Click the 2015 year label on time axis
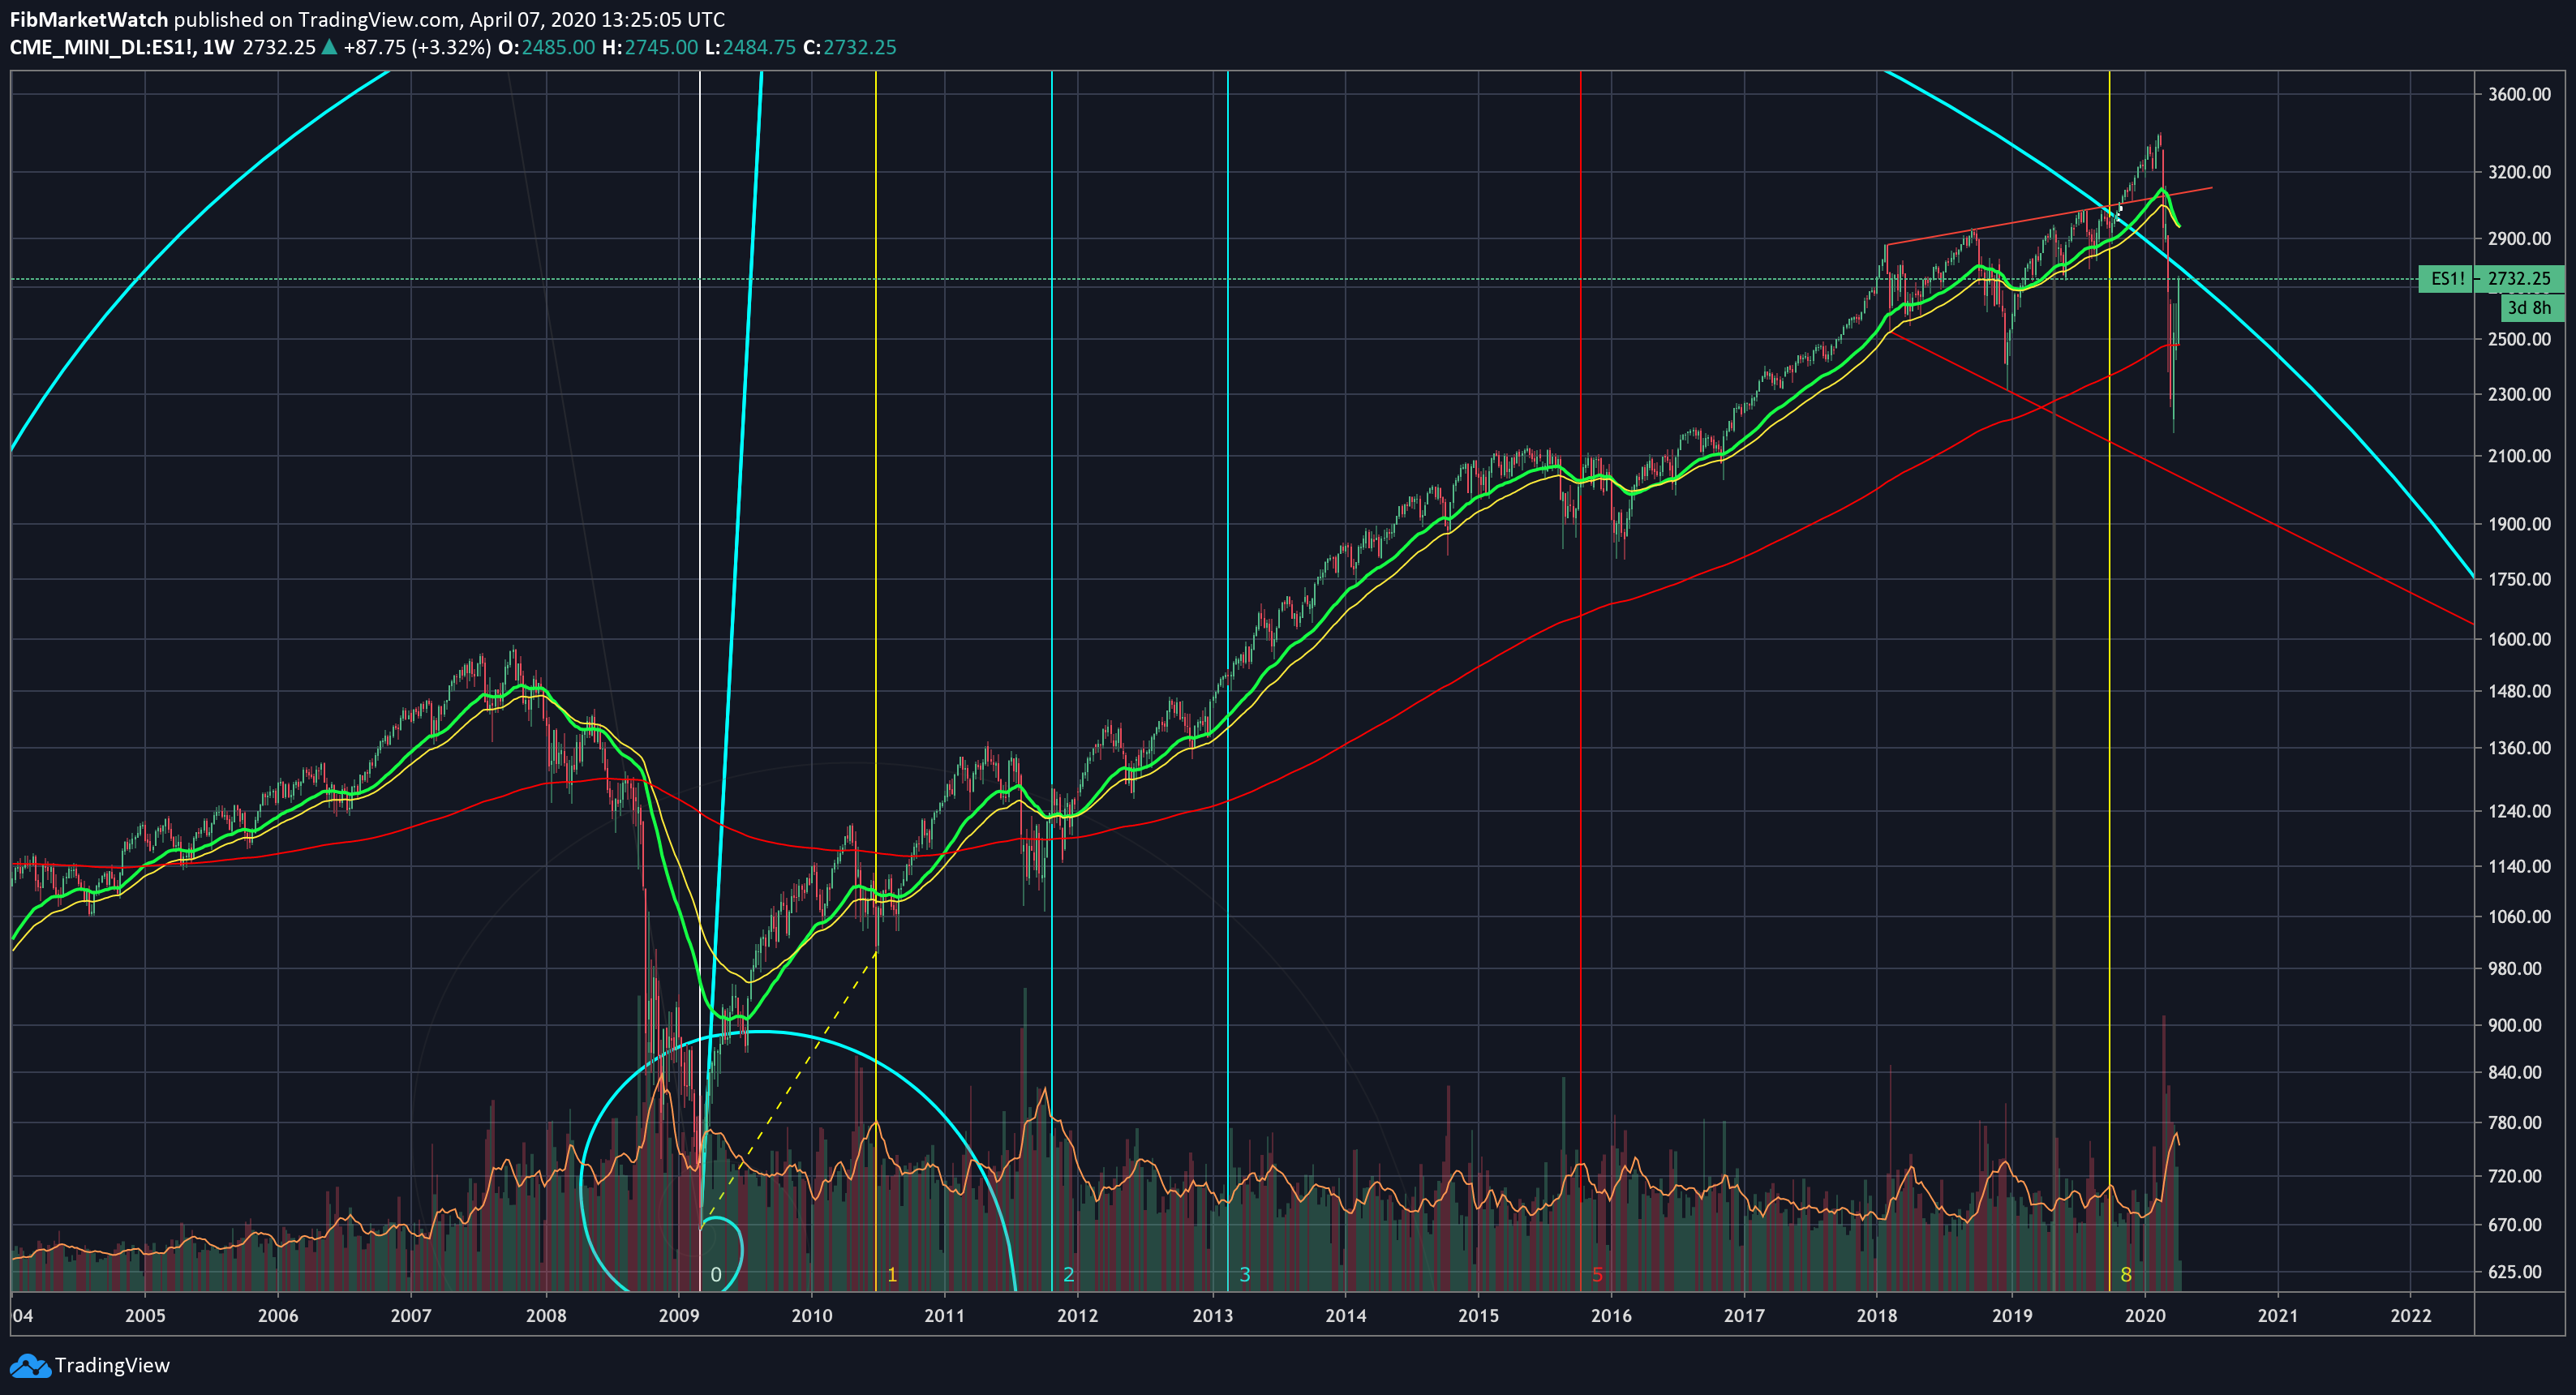 (1479, 1315)
